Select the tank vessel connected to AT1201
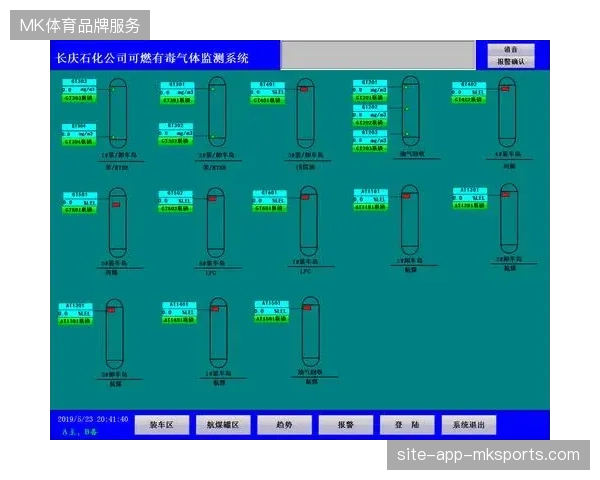Image resolution: width=600 pixels, height=480 pixels. pyautogui.click(x=509, y=218)
